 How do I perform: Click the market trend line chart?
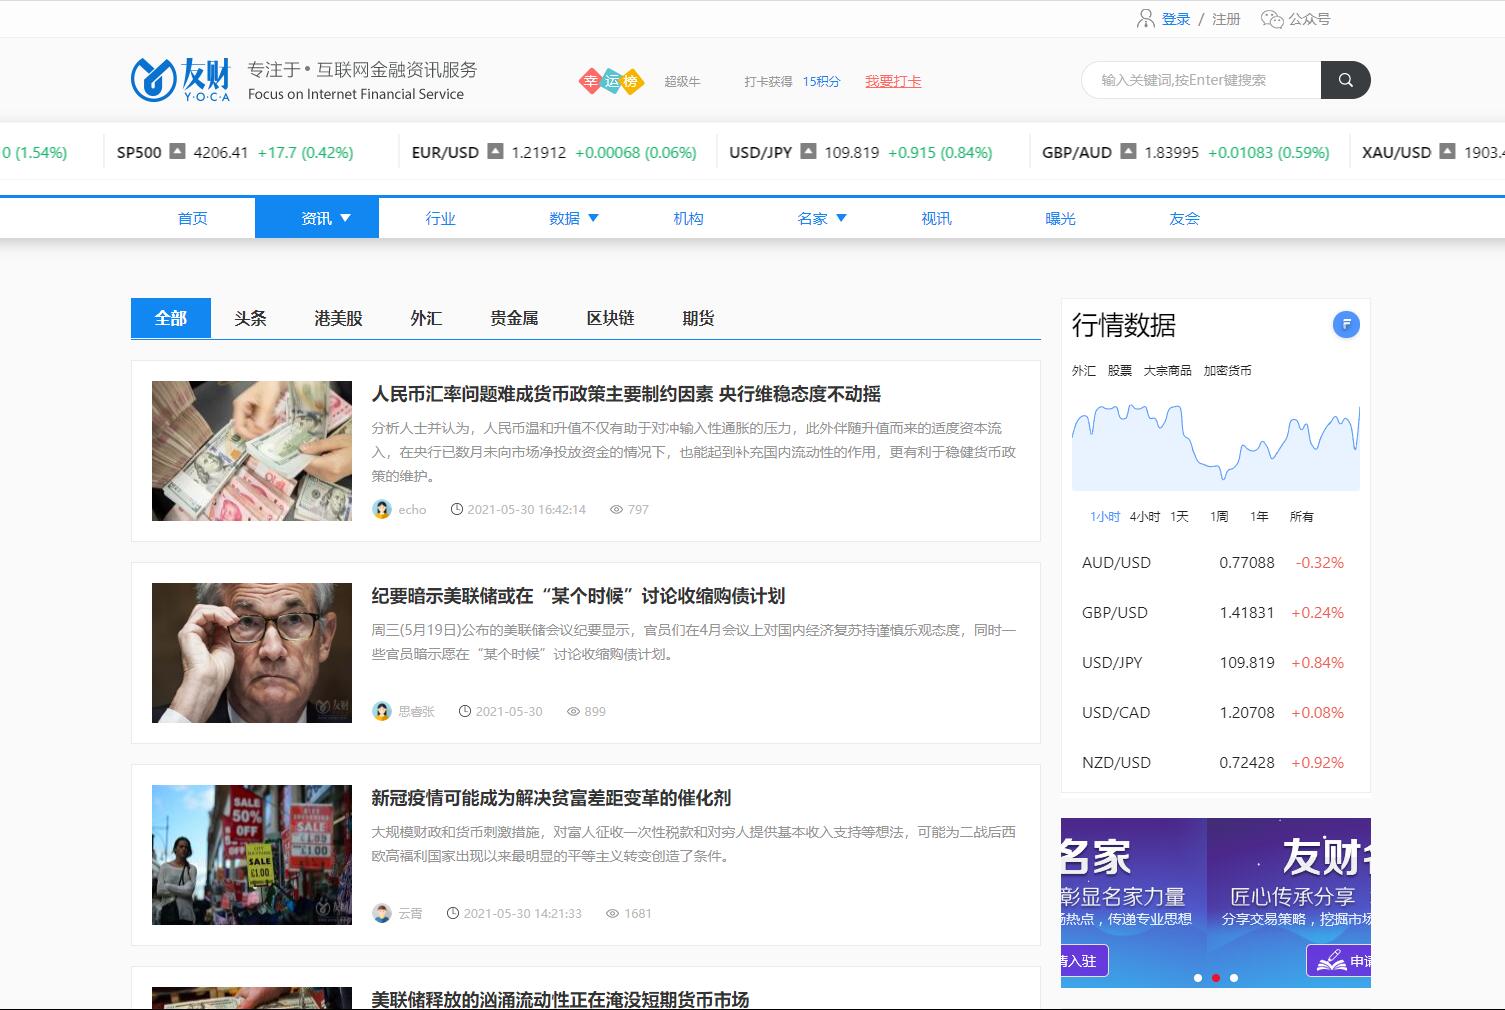(1215, 445)
